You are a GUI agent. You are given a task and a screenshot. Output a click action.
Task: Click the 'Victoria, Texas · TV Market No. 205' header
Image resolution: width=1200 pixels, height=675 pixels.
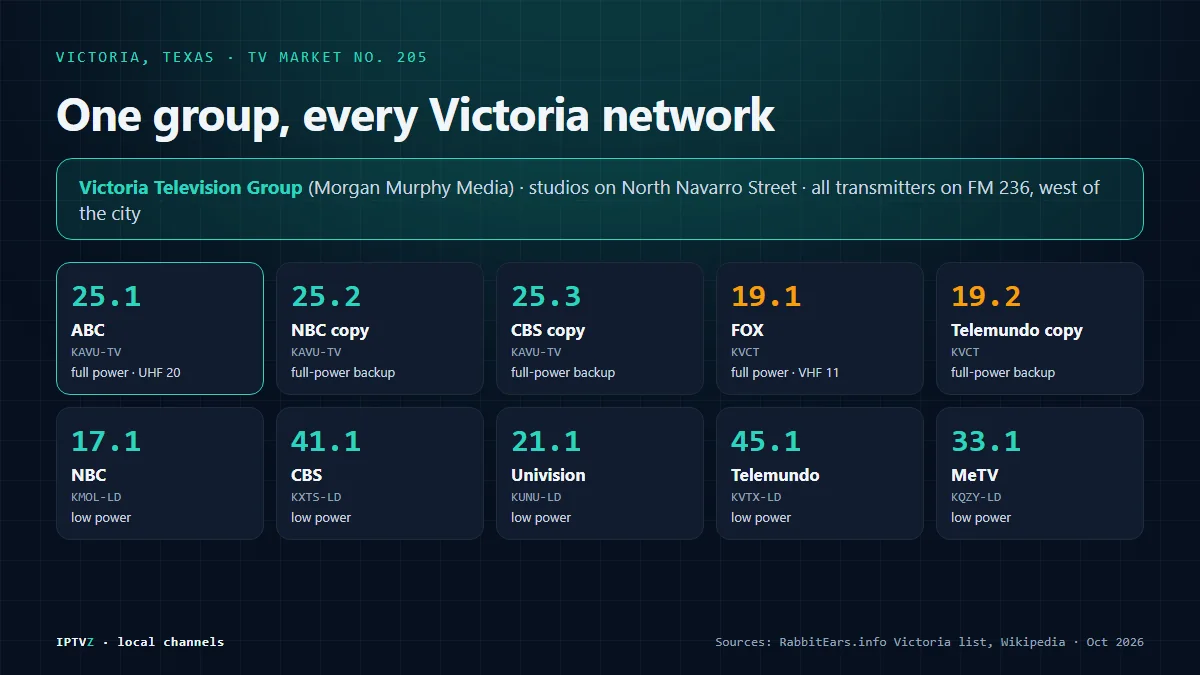(x=242, y=57)
